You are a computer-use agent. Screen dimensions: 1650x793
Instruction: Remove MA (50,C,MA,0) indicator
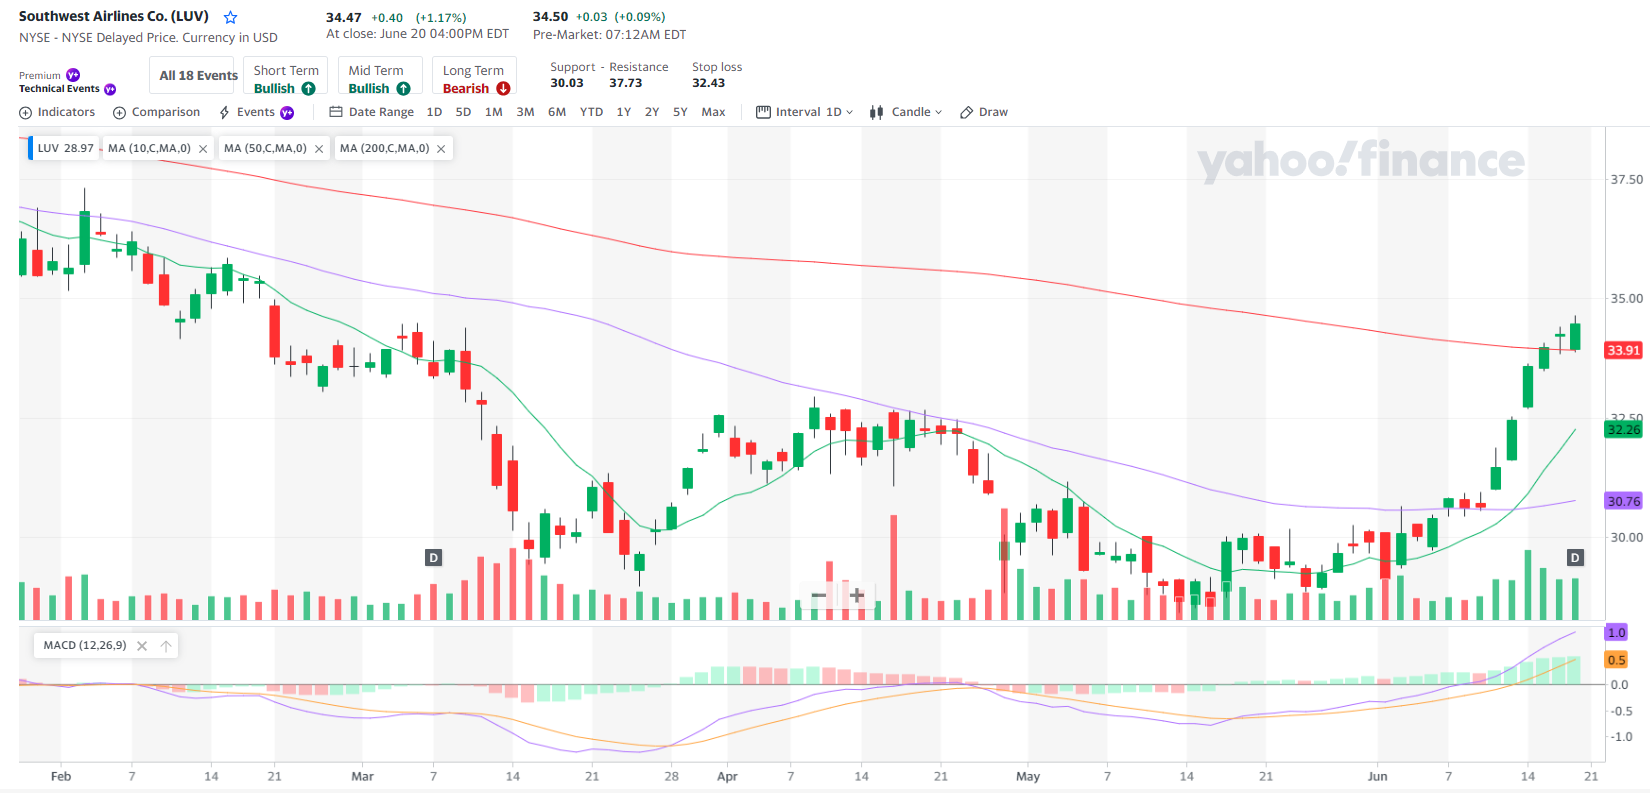coord(319,148)
